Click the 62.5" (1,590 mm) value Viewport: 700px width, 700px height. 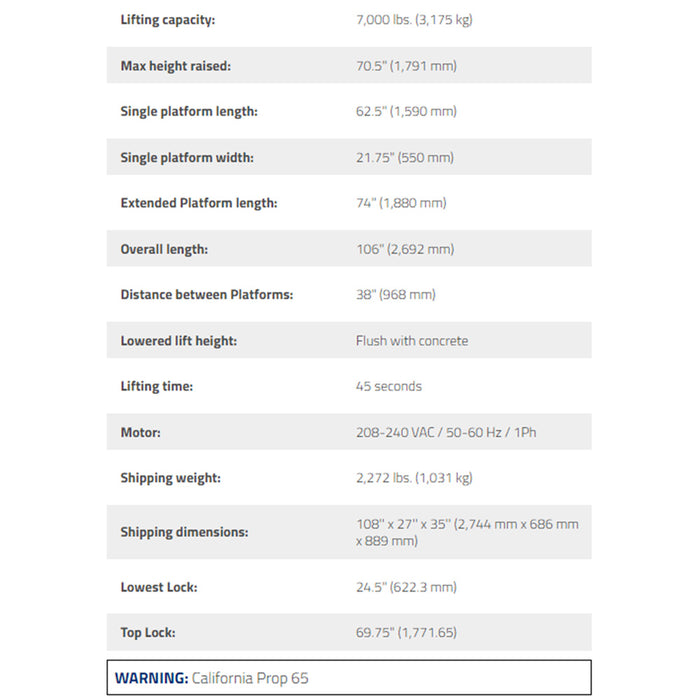pos(406,111)
